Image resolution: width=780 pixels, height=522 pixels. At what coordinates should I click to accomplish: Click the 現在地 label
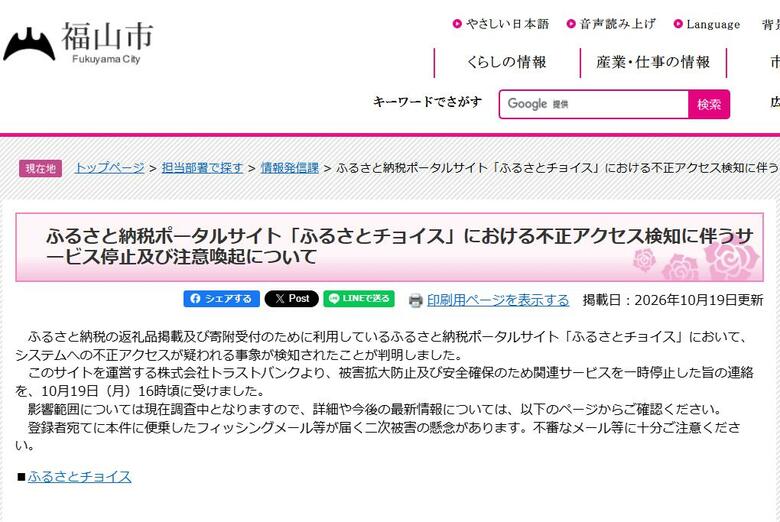click(x=41, y=168)
